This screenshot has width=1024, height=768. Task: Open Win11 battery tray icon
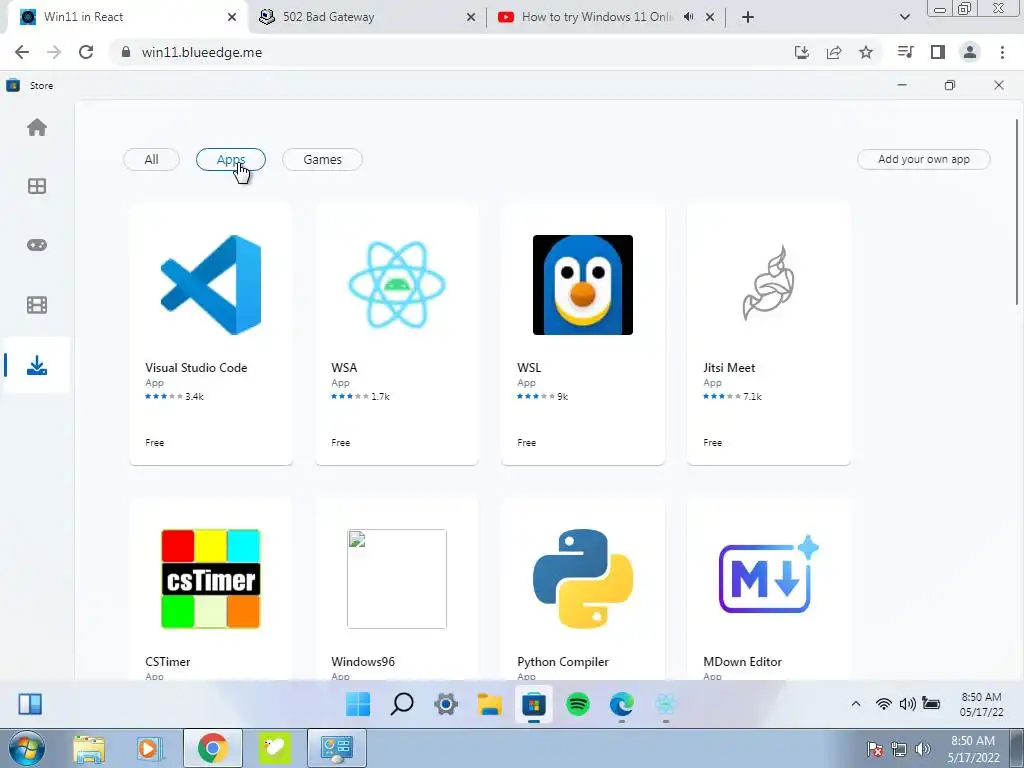coord(931,704)
